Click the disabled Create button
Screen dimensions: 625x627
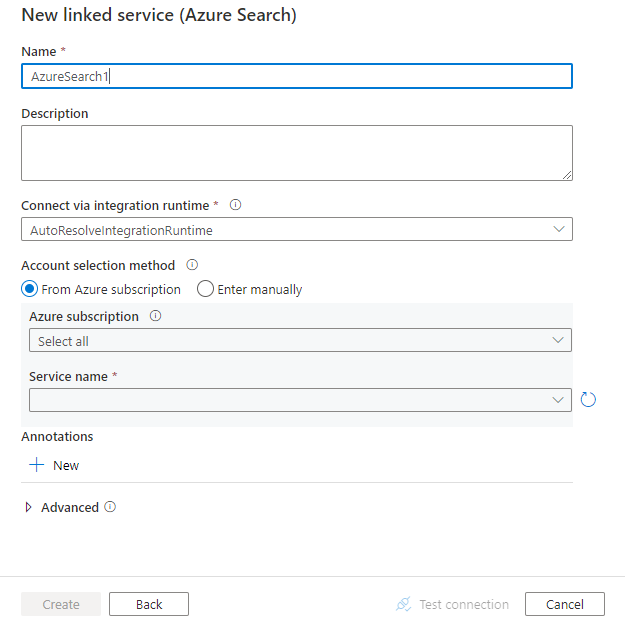[x=61, y=604]
